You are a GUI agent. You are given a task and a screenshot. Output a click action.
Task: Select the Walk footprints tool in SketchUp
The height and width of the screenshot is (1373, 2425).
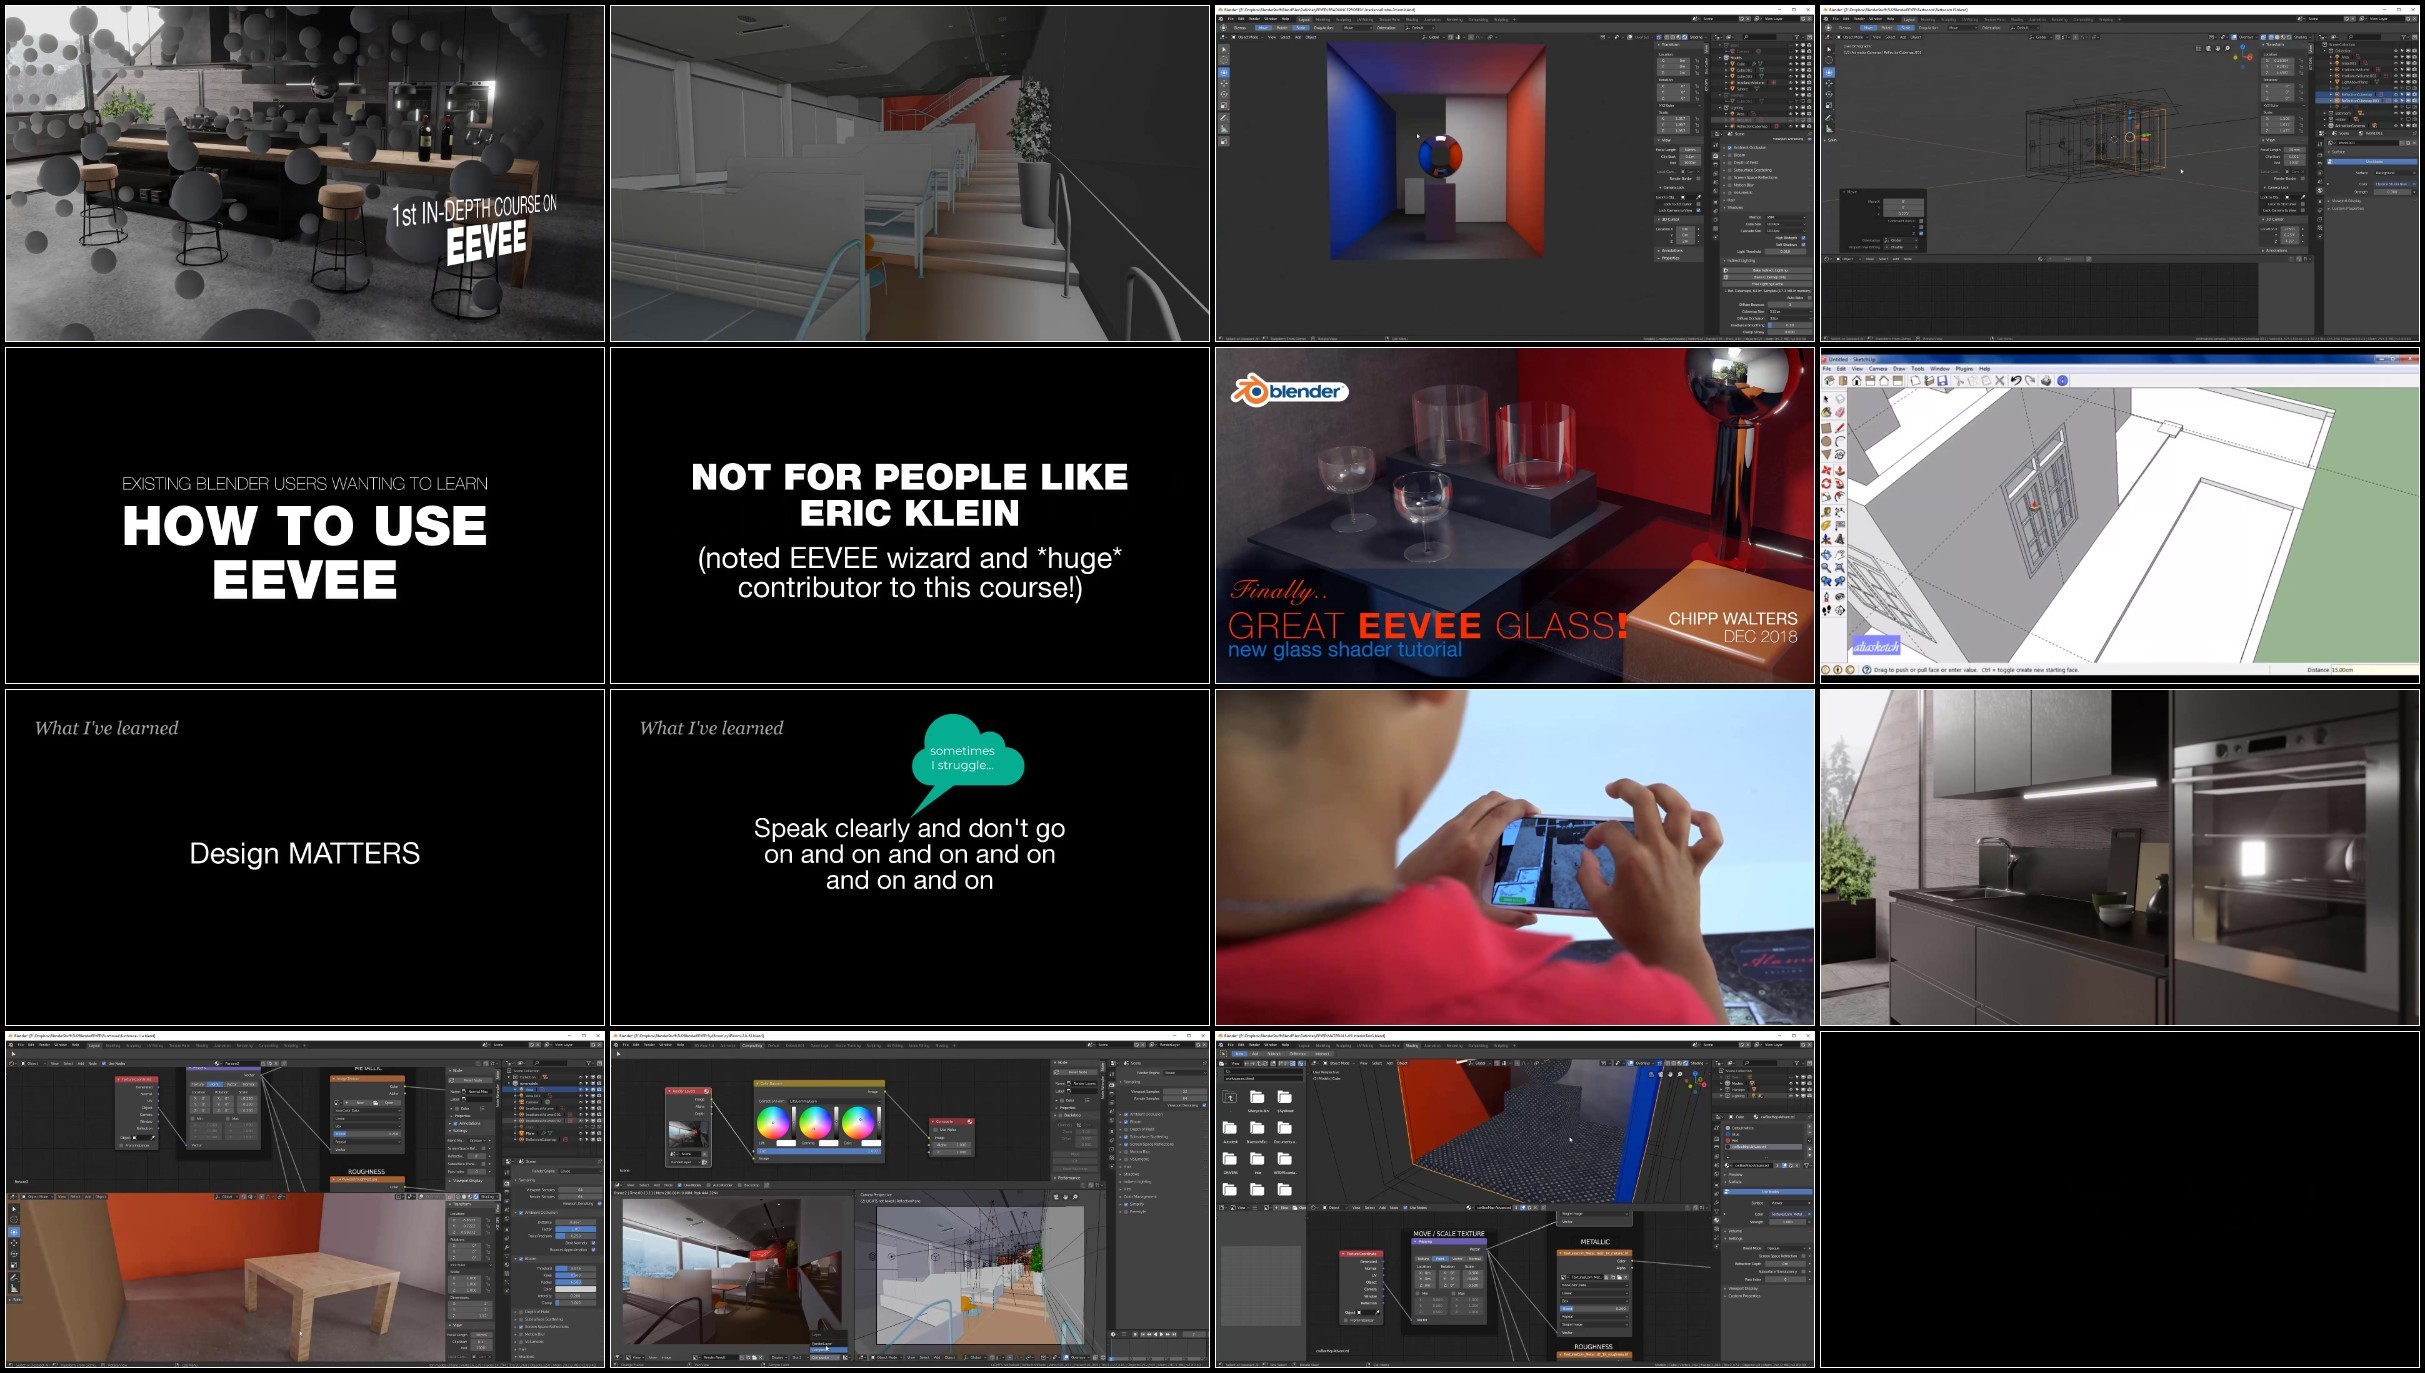coord(1826,610)
